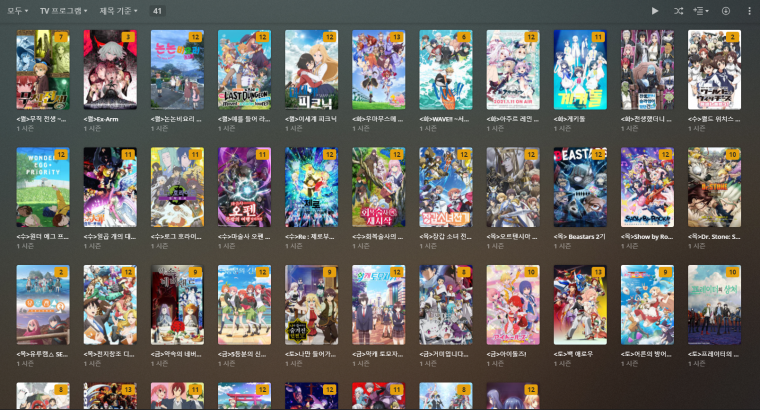Click 1 시즌 under <토>백 애로우

coord(562,363)
